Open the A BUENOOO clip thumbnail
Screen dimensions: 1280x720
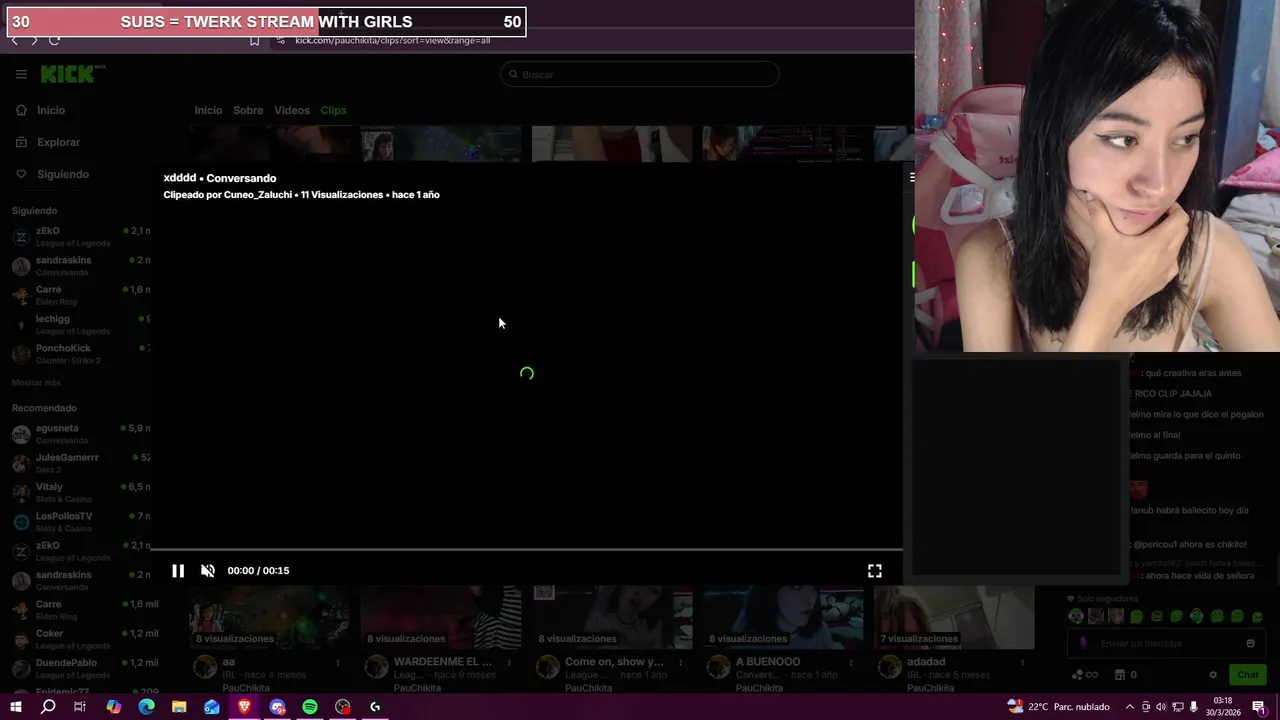click(x=783, y=616)
